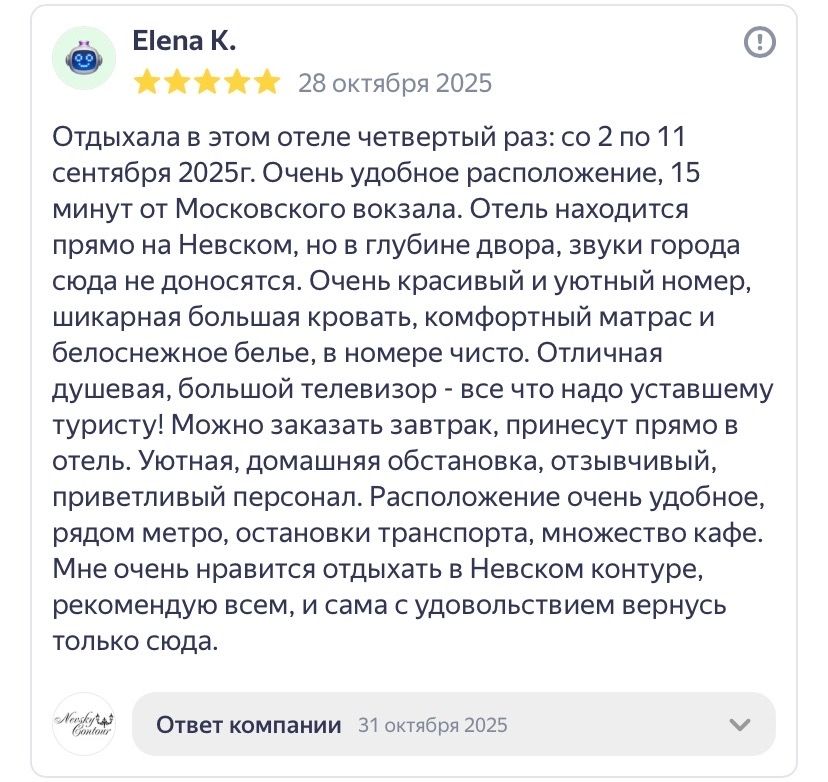The image size is (828, 782).
Task: Open reviewer profile name Elena K.
Action: [184, 41]
